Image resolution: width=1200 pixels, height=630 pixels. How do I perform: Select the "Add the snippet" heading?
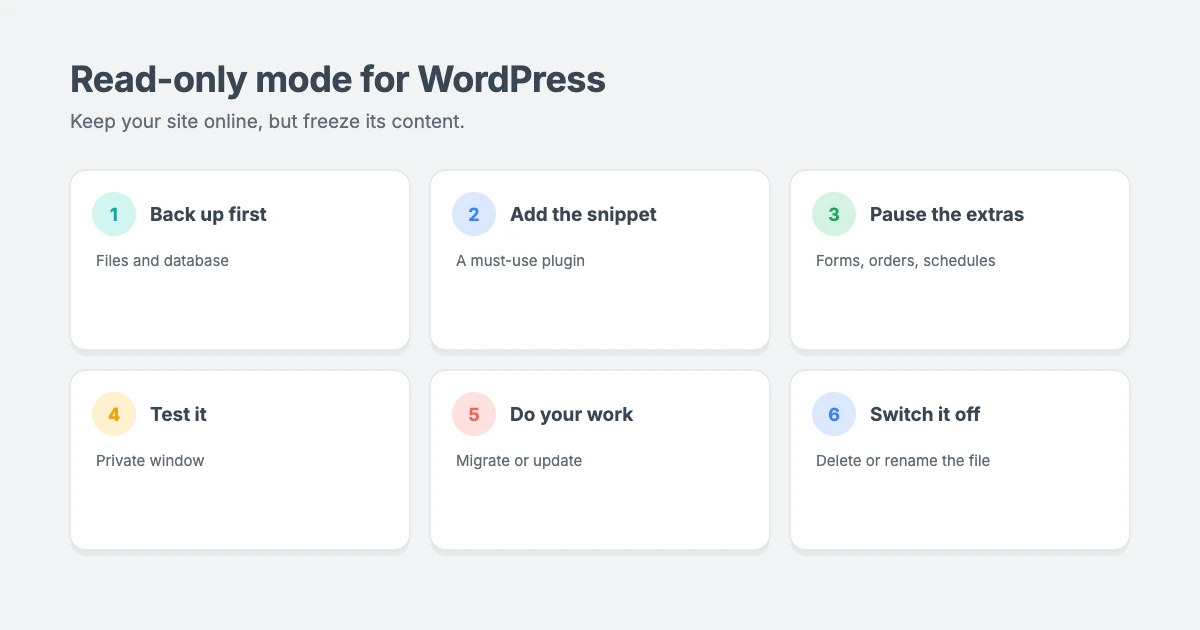point(583,214)
